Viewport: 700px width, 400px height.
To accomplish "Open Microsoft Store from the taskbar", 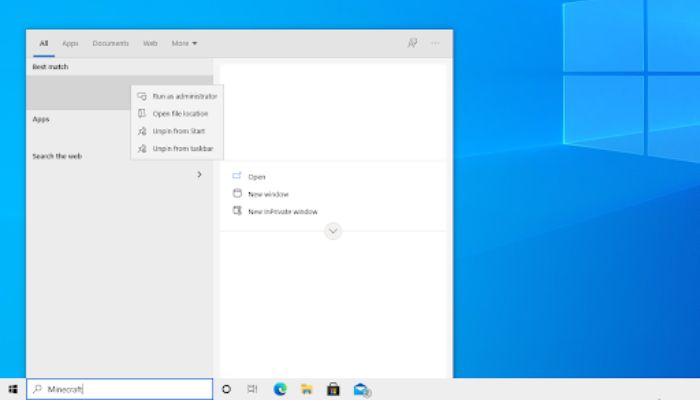I will (333, 389).
